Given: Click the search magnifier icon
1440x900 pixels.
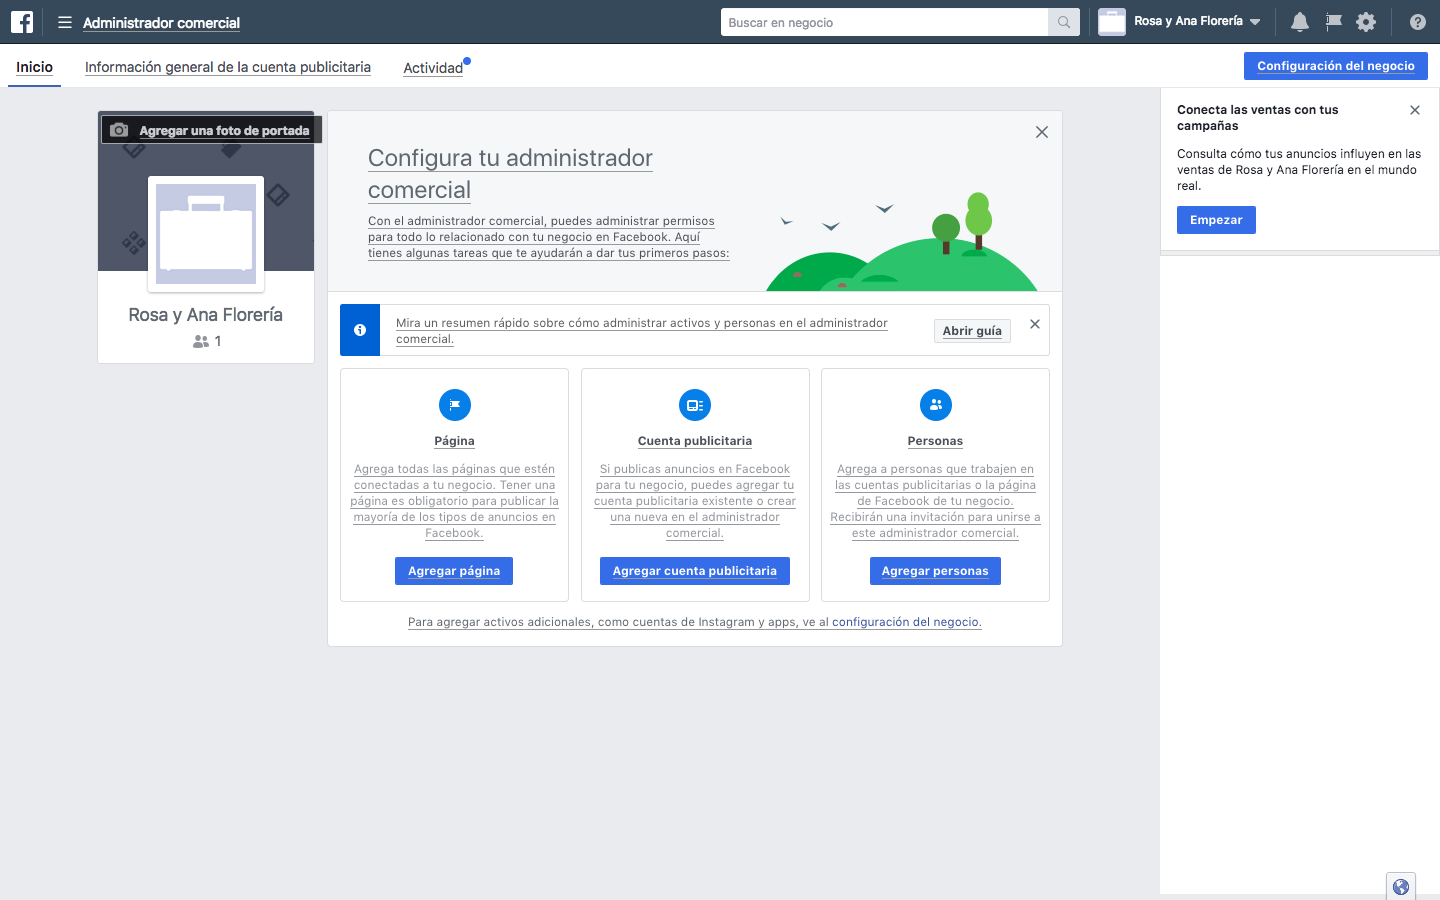Looking at the screenshot, I should coord(1064,22).
